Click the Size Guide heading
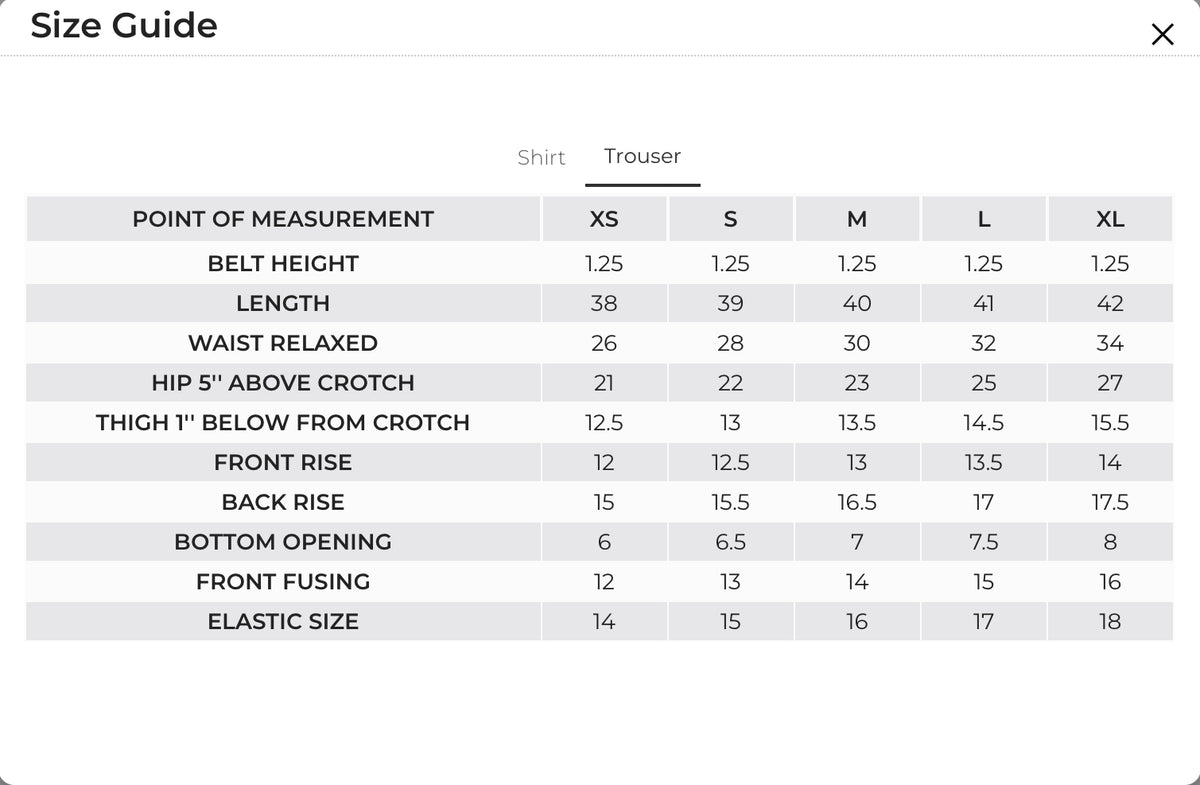Image resolution: width=1200 pixels, height=785 pixels. (x=124, y=25)
